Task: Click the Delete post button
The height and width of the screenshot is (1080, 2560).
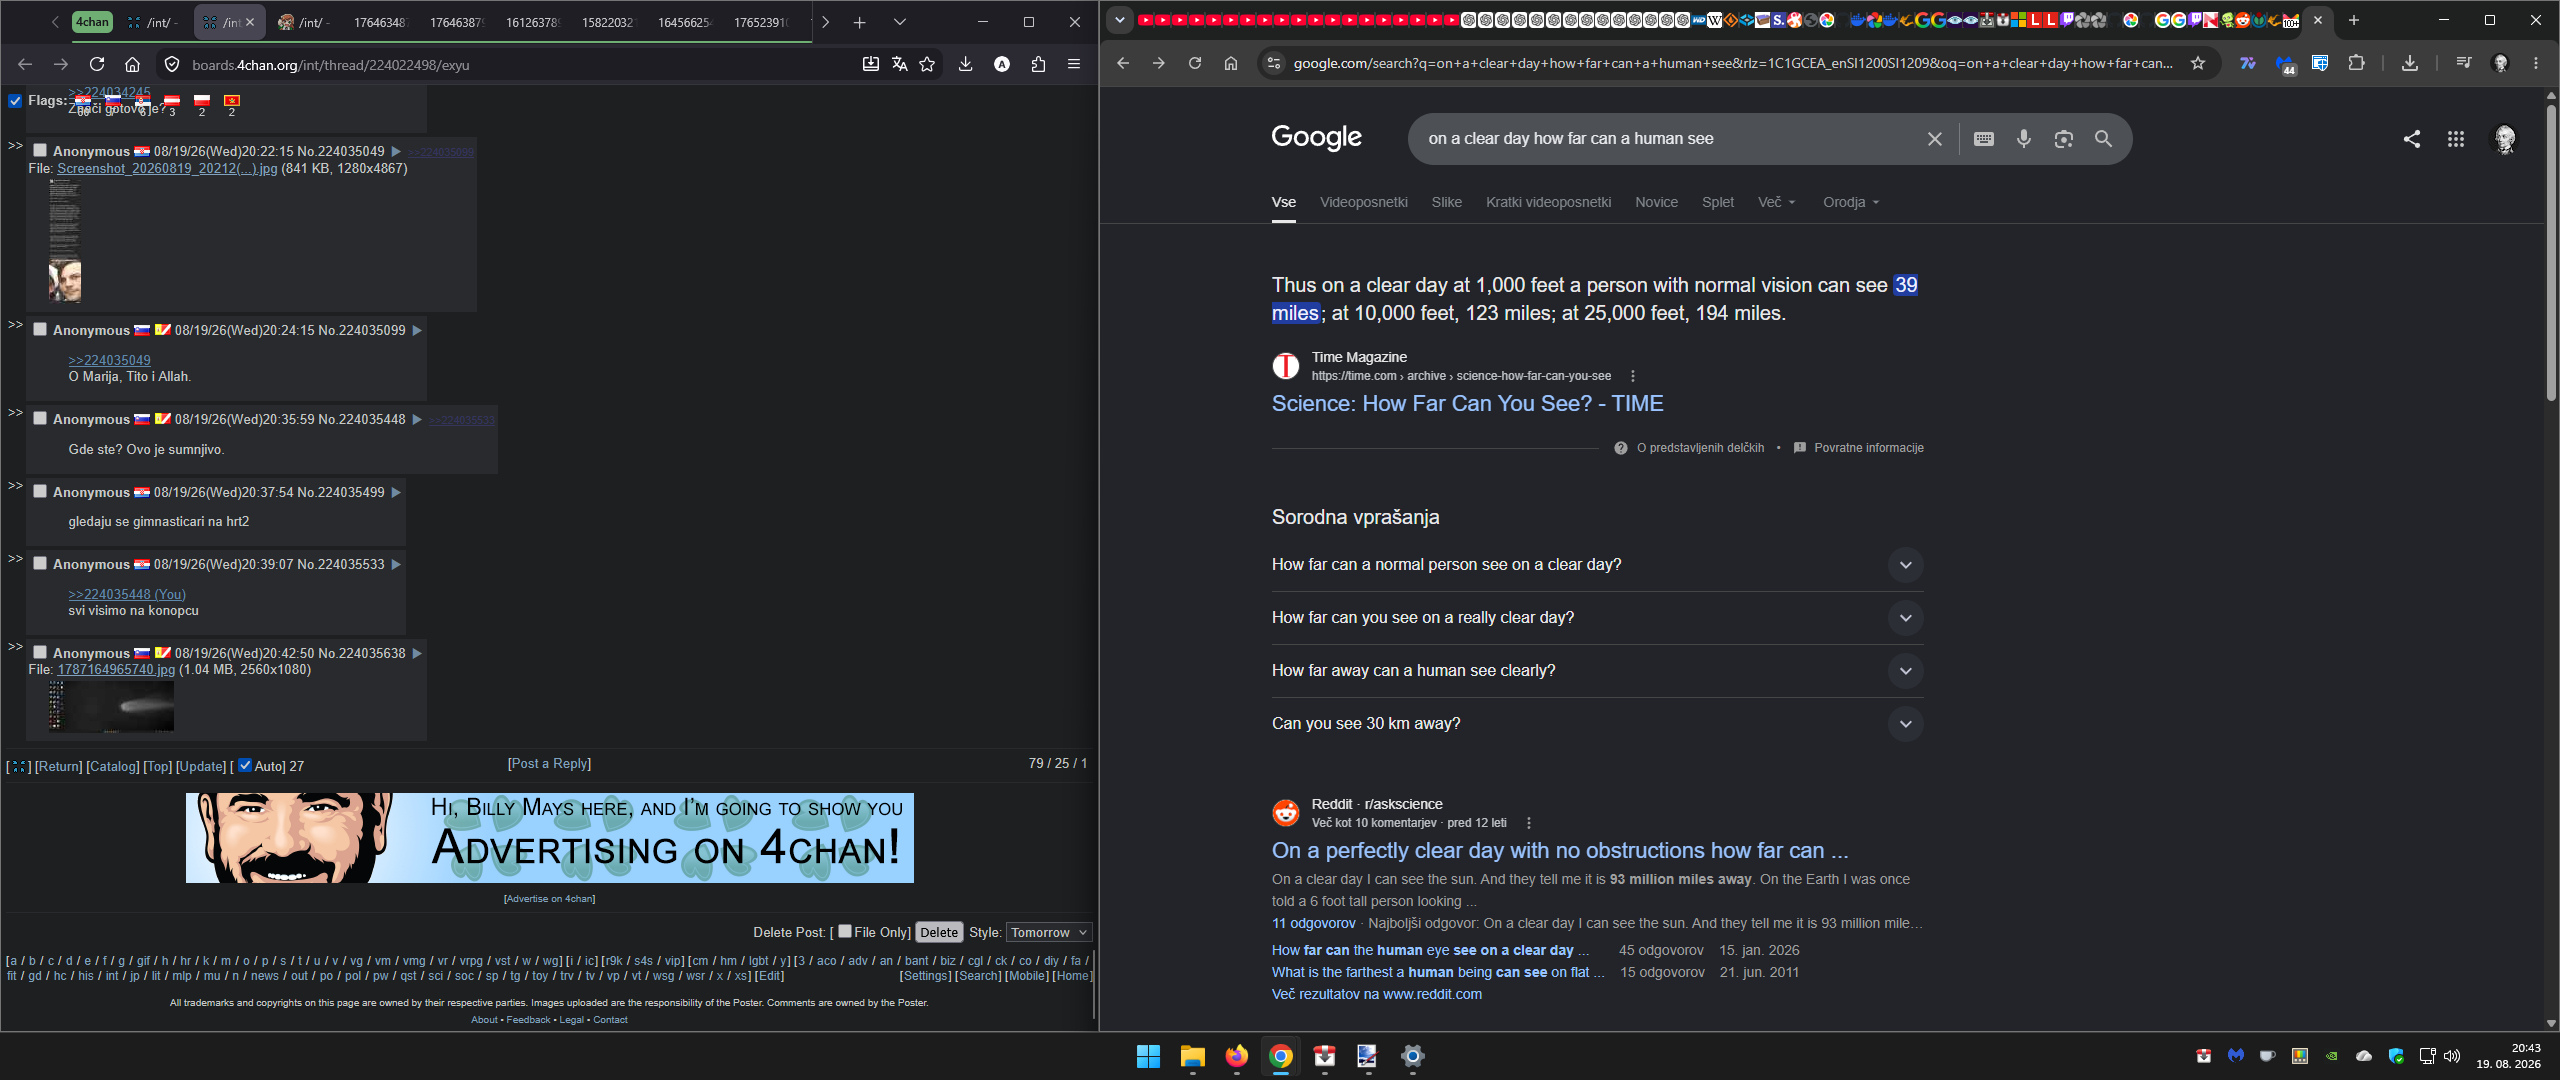Action: 939,932
